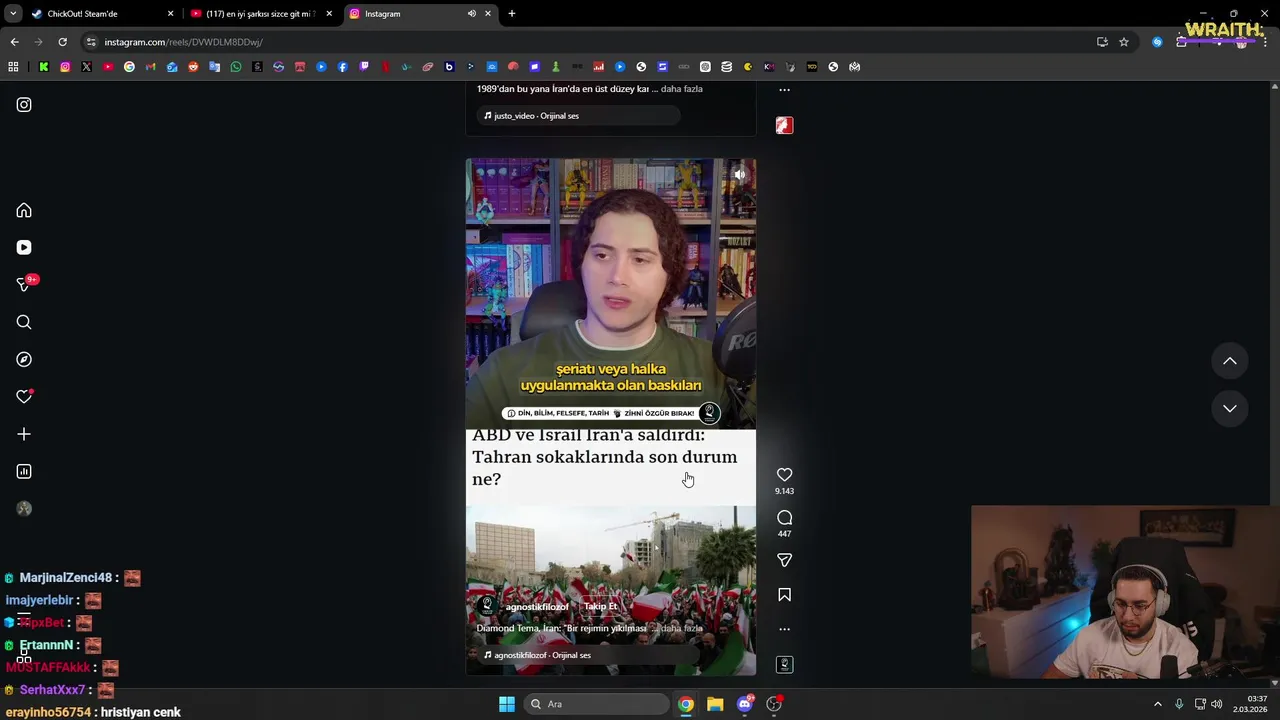1280x720 pixels.
Task: Open Notifications heart in the sidebar
Action: [x=24, y=397]
